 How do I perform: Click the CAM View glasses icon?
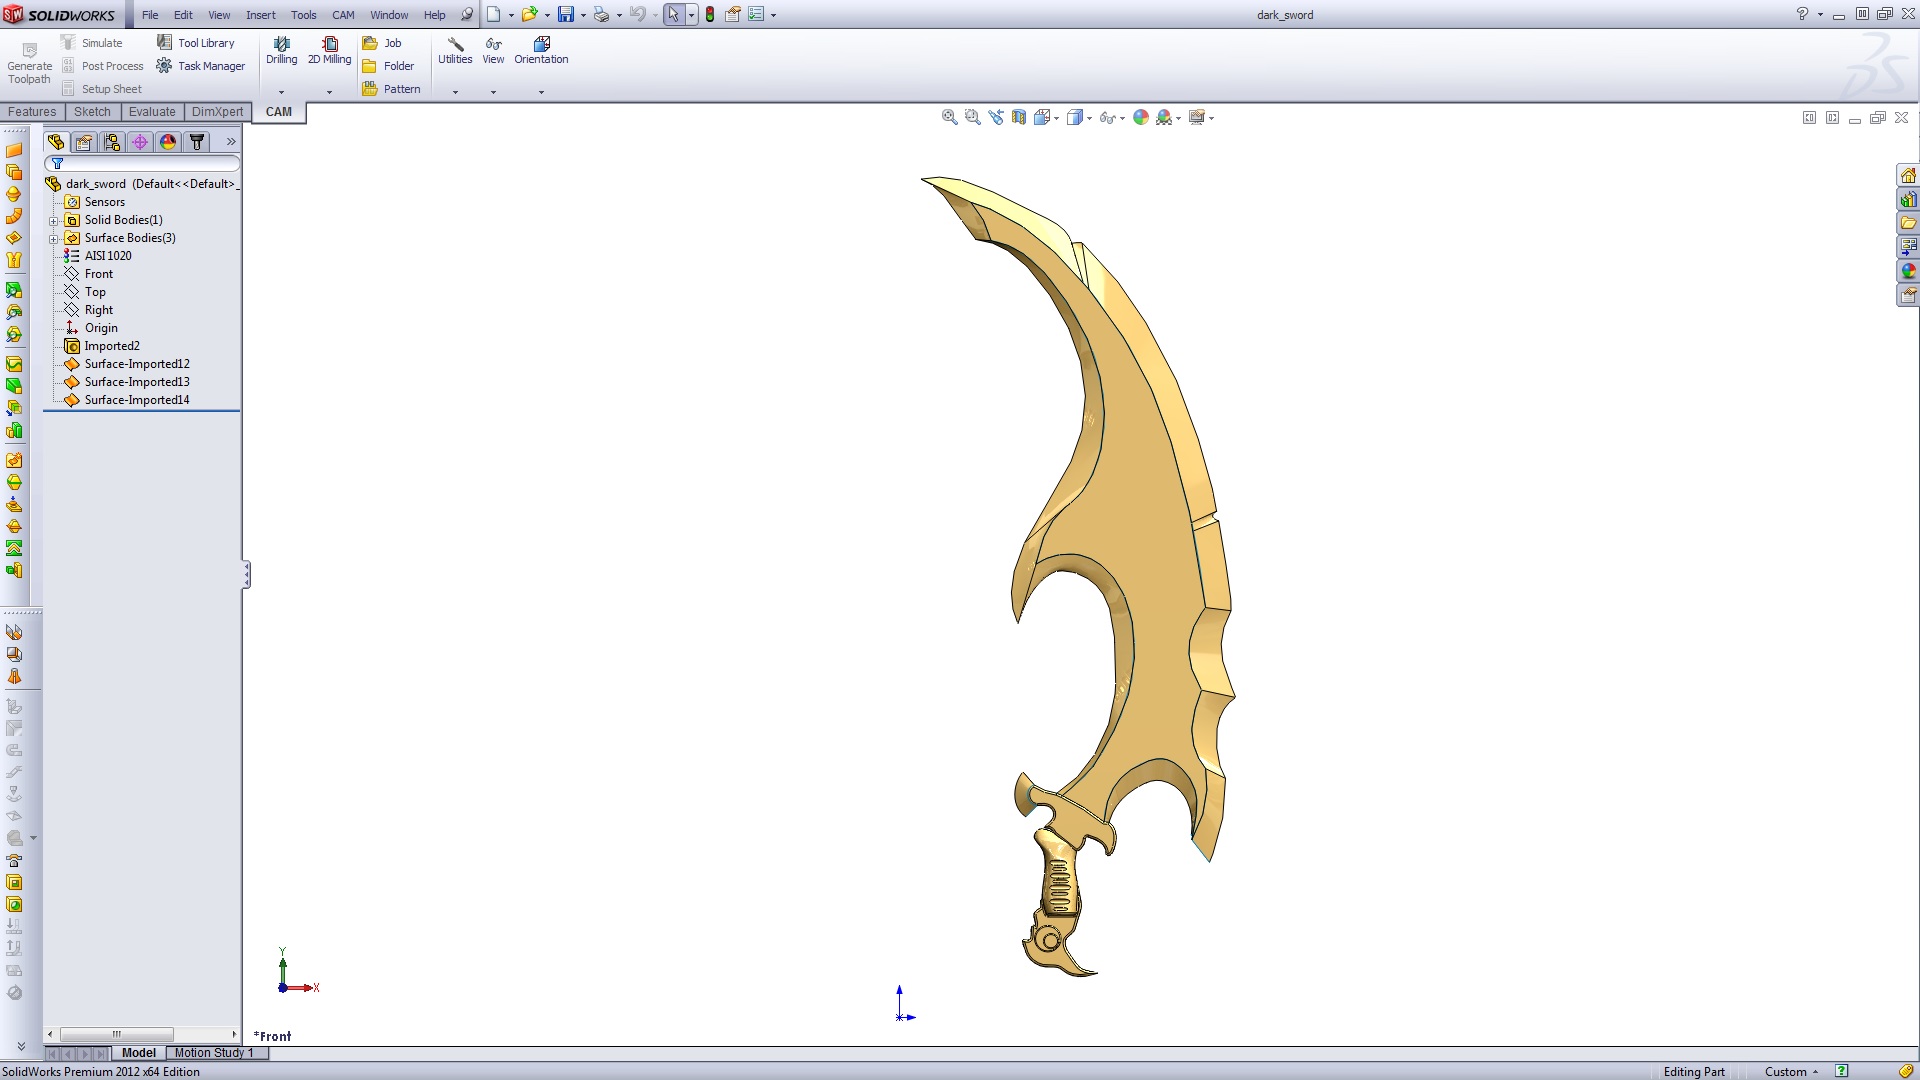[493, 44]
